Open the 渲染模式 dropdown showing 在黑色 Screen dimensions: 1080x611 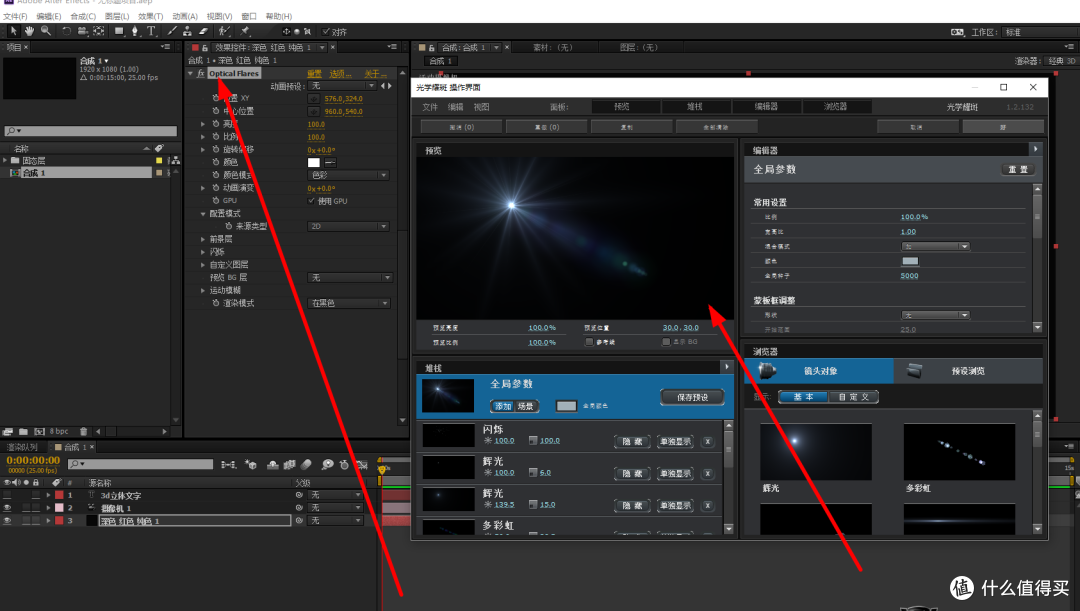pos(349,303)
